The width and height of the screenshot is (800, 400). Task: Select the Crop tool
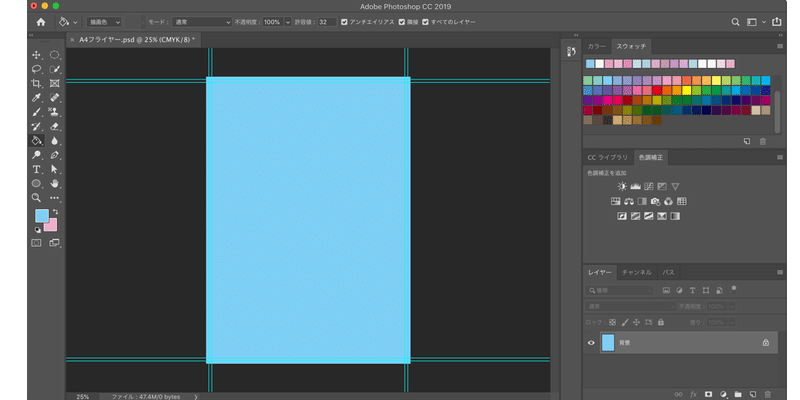37,83
